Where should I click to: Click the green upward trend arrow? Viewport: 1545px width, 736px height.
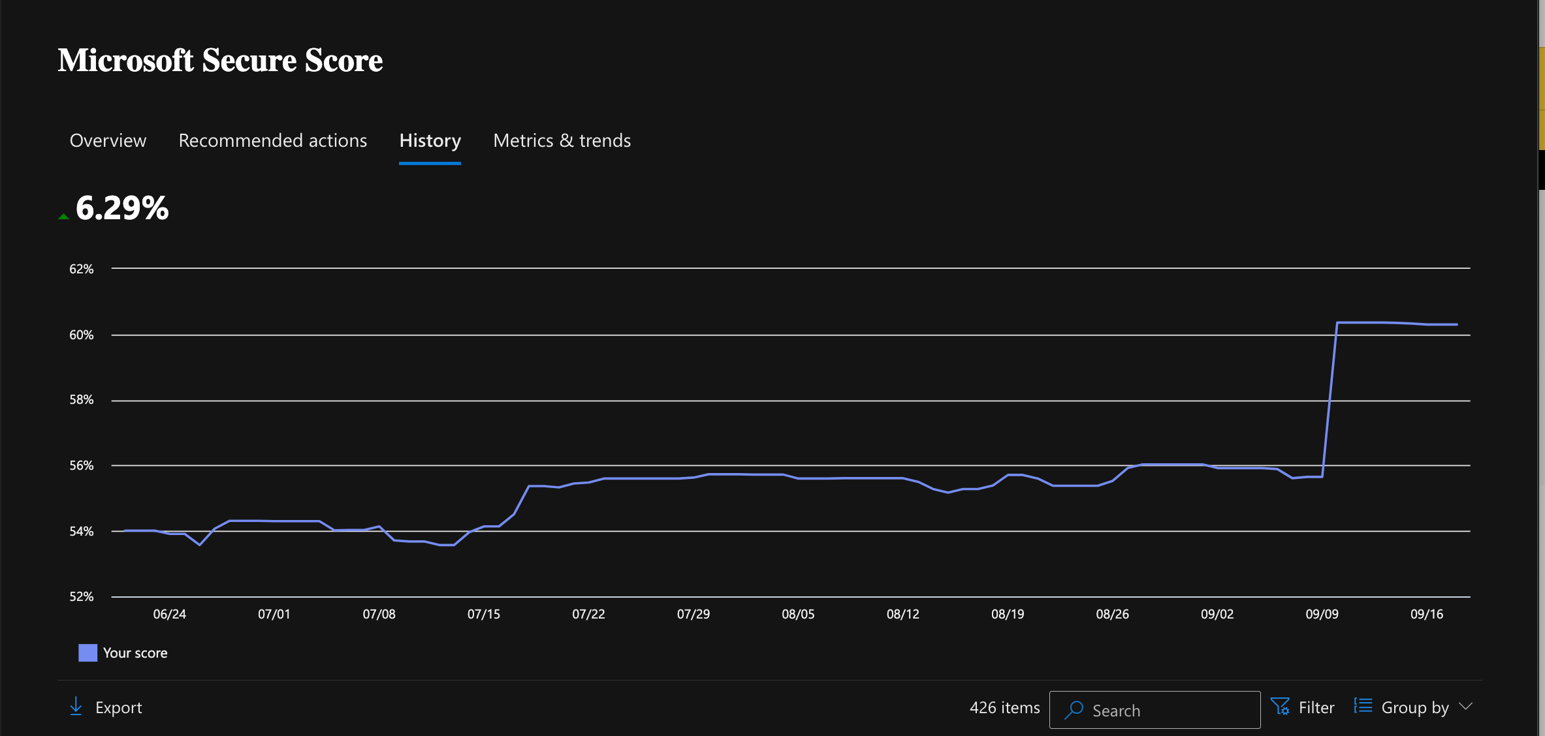[63, 215]
